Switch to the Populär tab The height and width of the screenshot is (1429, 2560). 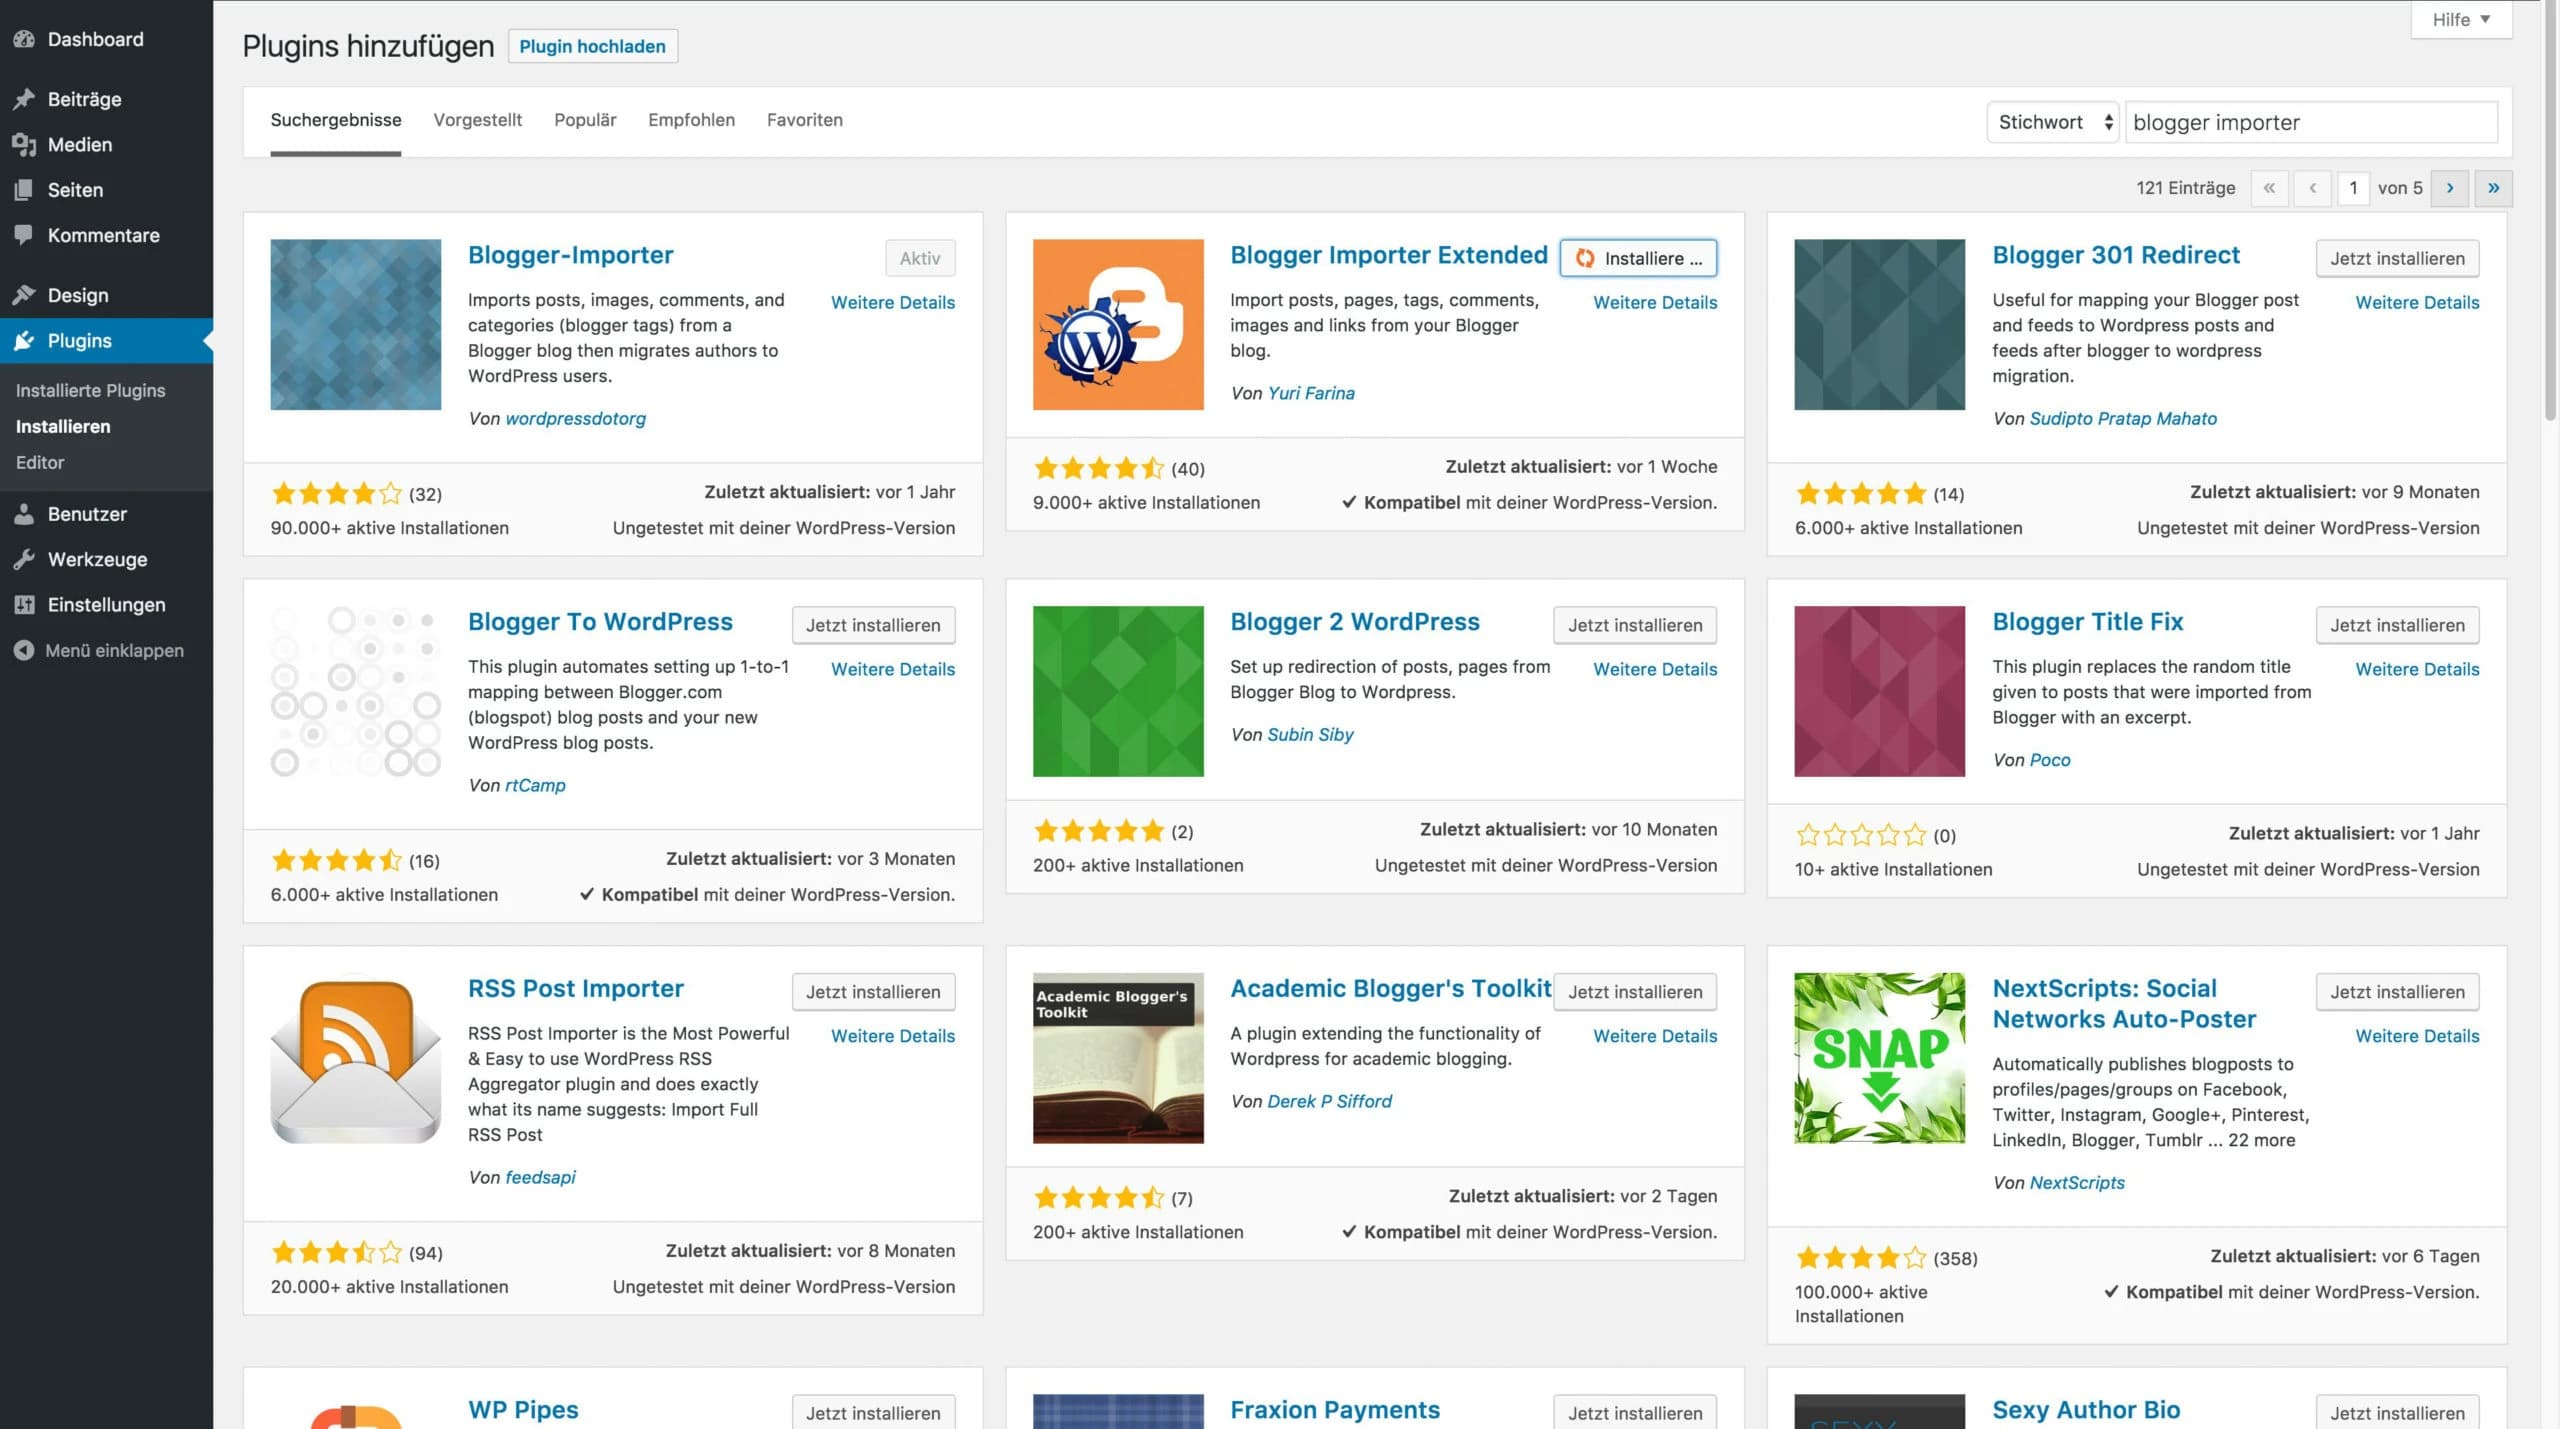pos(586,120)
